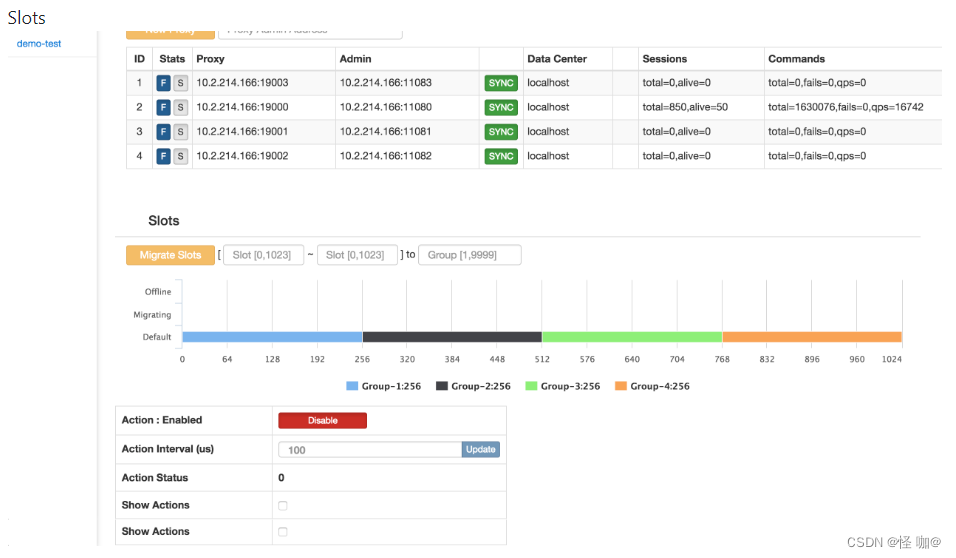Click the S stats icon for proxy 3
The height and width of the screenshot is (558, 956).
point(180,132)
